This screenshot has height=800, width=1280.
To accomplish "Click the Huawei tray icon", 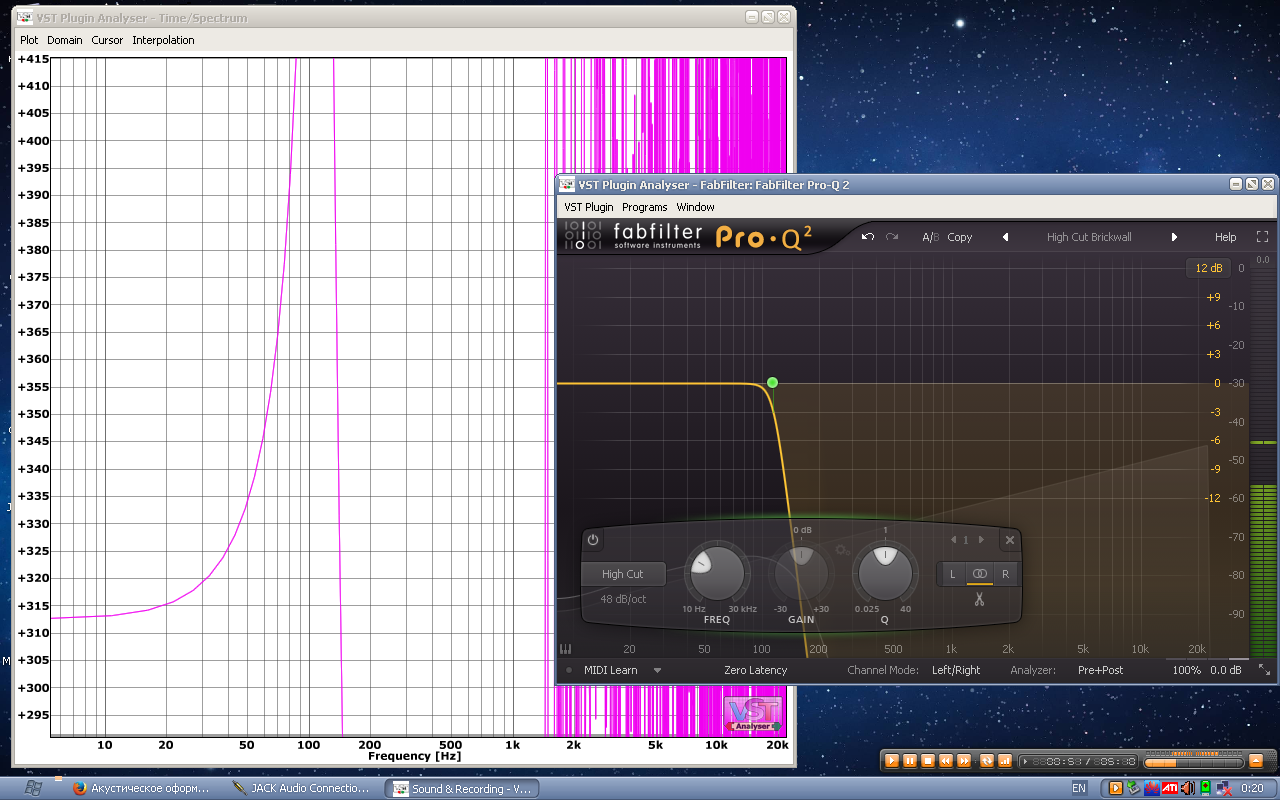I will 1150,788.
